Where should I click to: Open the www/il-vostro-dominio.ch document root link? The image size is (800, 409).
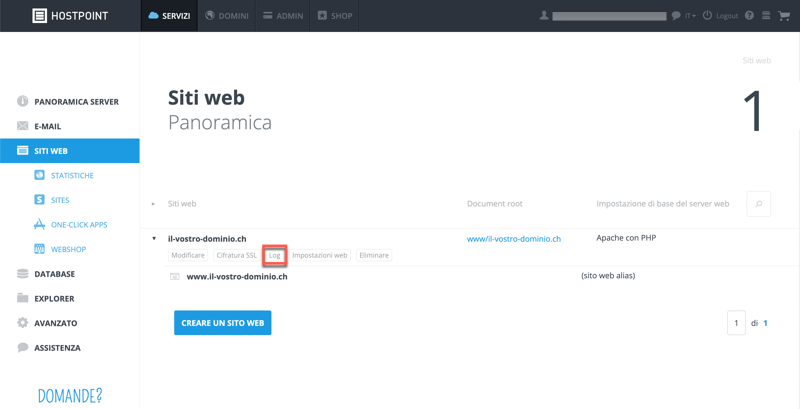[514, 239]
